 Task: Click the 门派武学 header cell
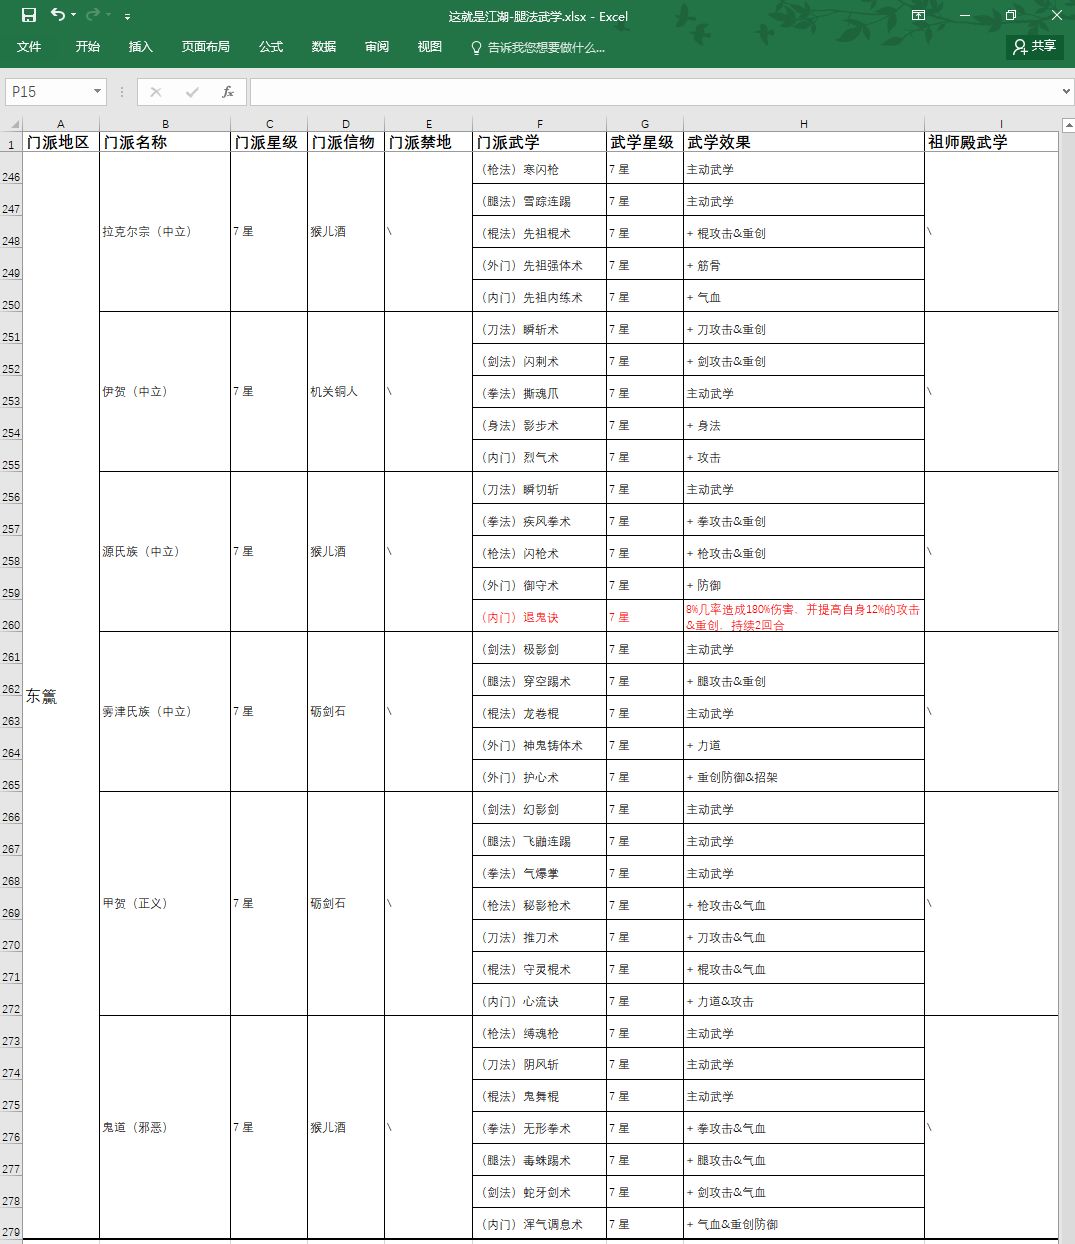pos(540,142)
